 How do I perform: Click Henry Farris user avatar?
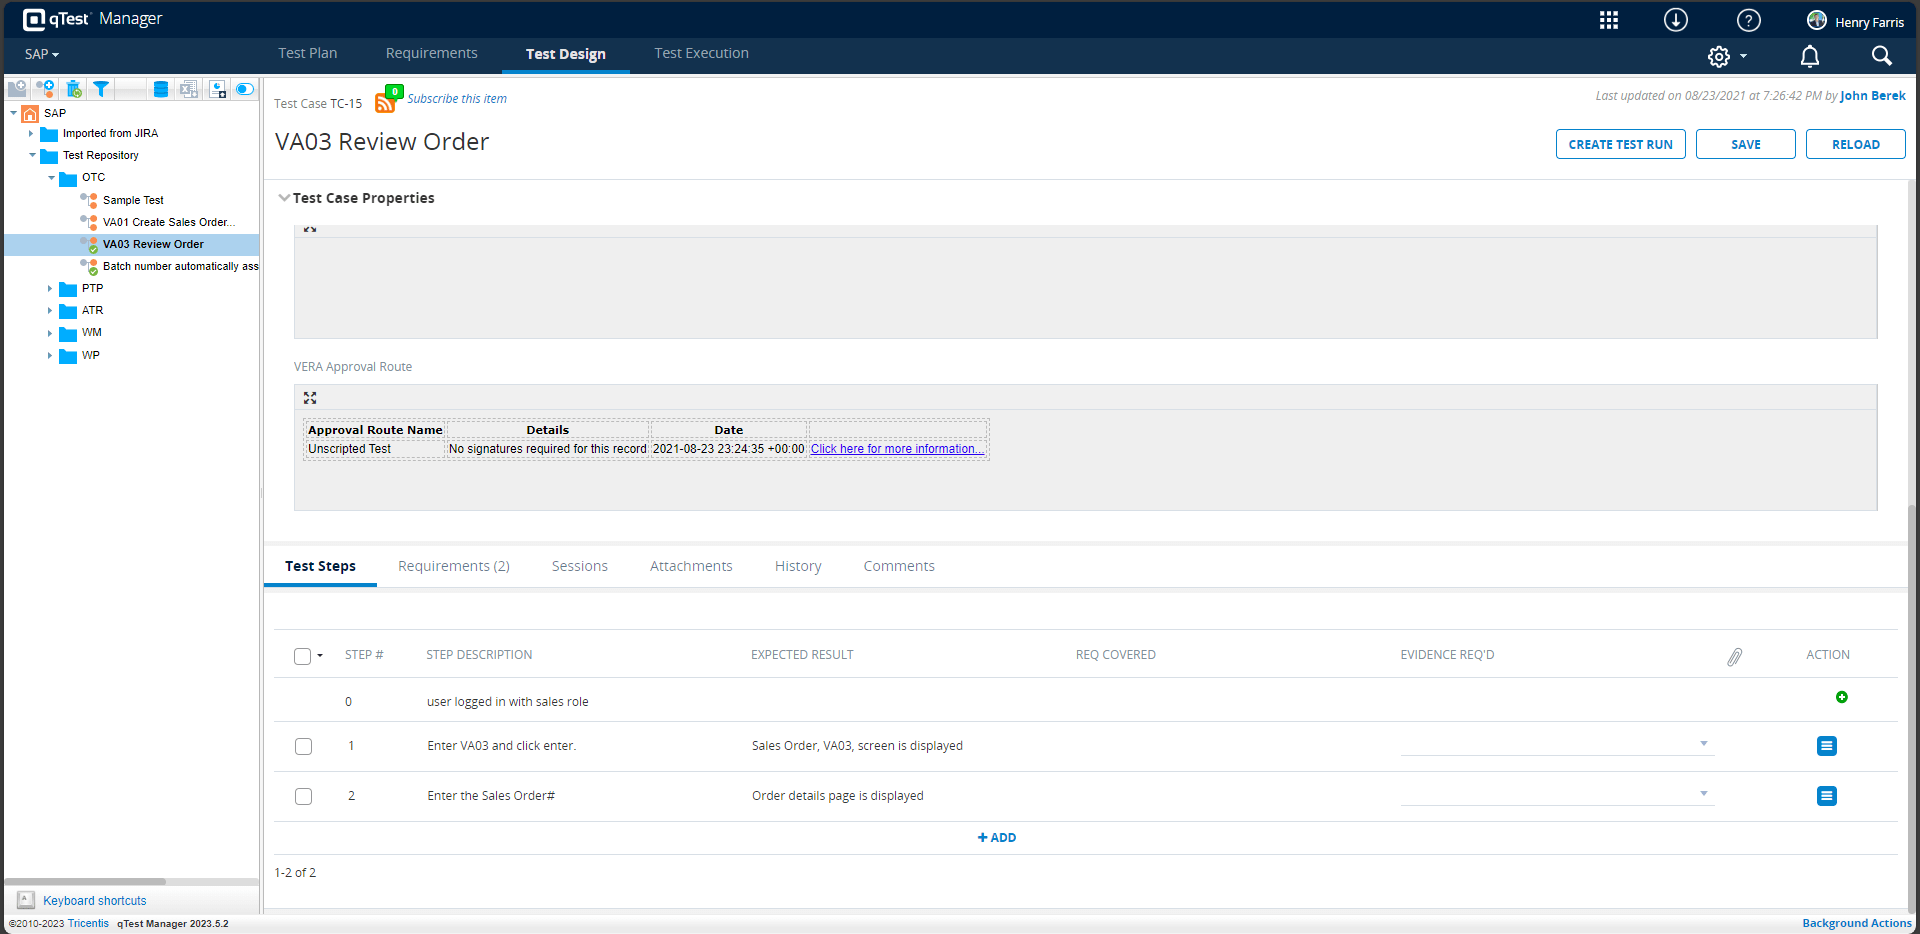(1817, 20)
